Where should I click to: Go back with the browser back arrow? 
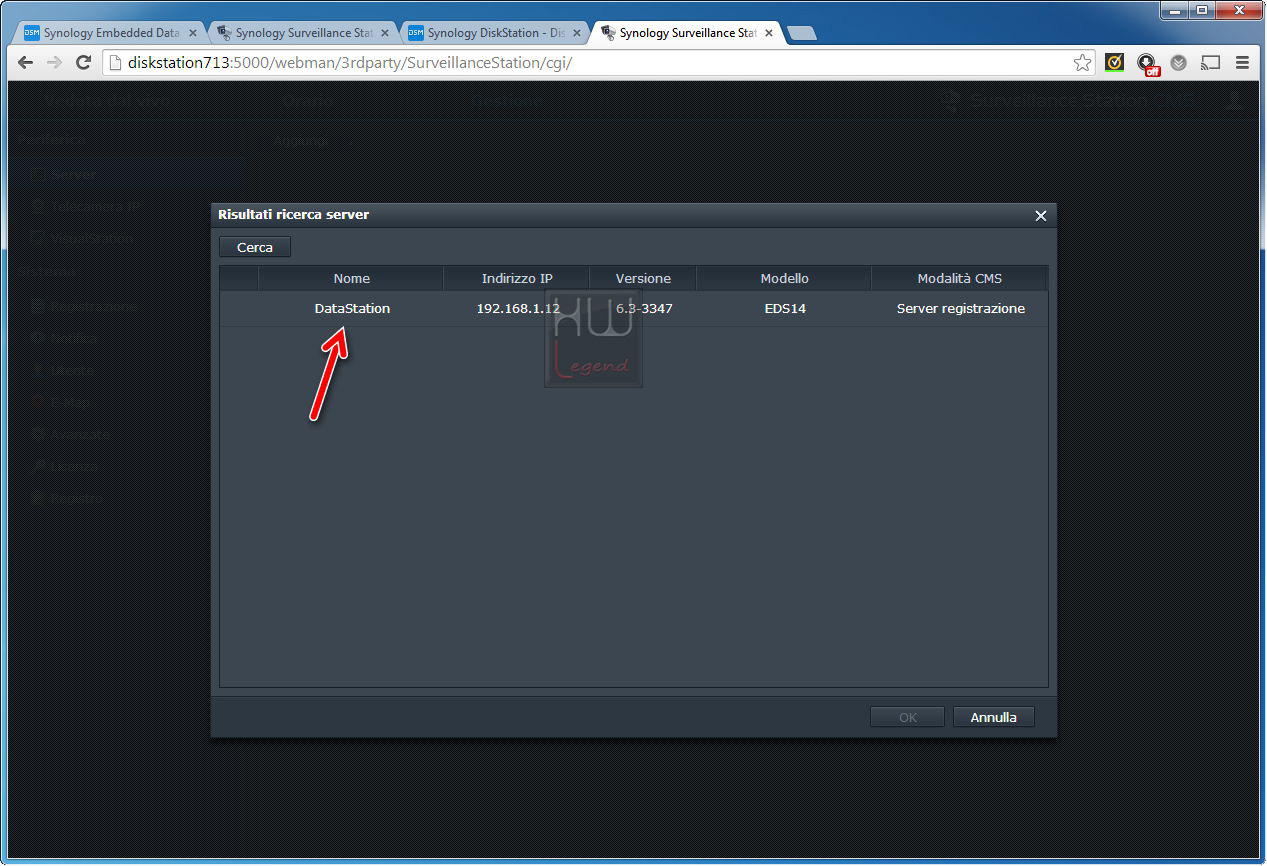click(26, 63)
